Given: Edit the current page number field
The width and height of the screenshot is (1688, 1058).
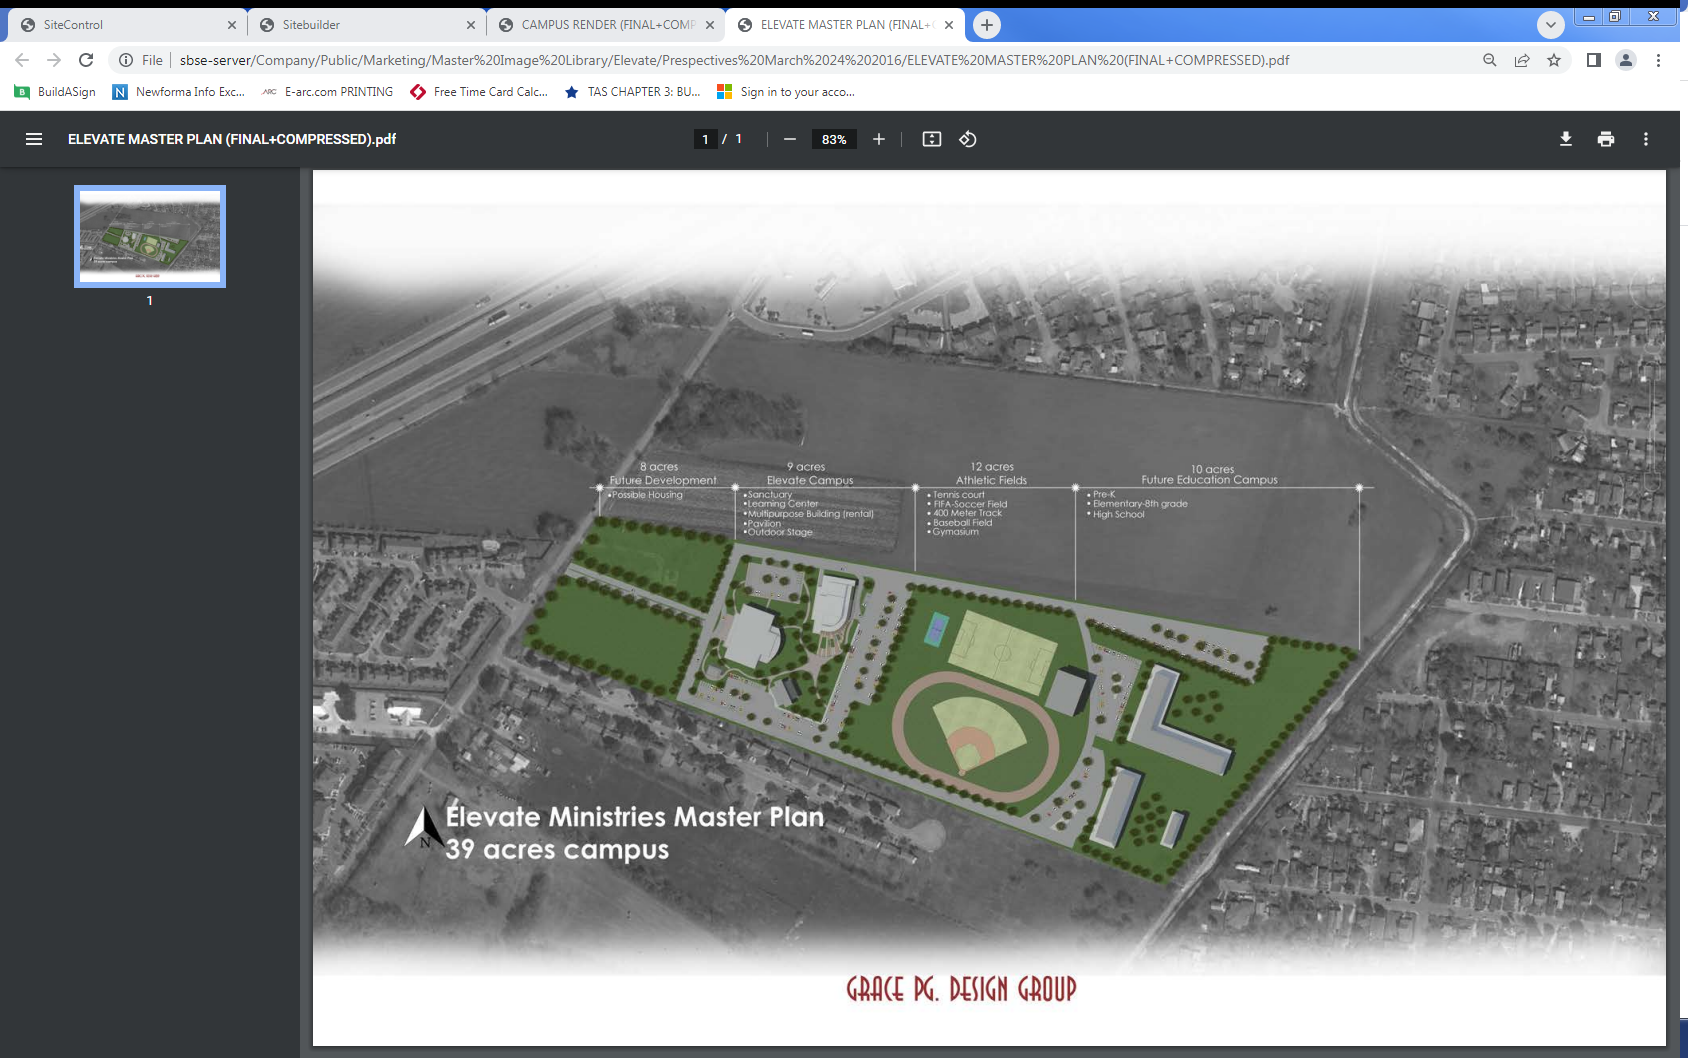Looking at the screenshot, I should [x=705, y=139].
